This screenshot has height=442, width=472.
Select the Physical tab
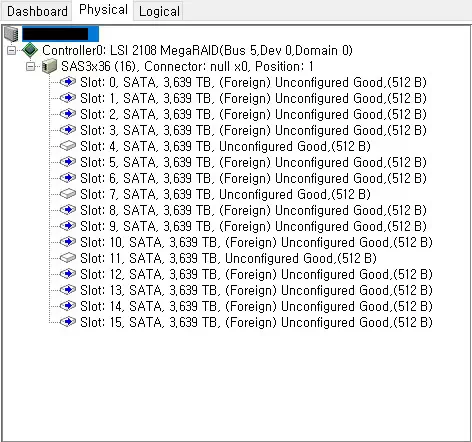click(103, 10)
